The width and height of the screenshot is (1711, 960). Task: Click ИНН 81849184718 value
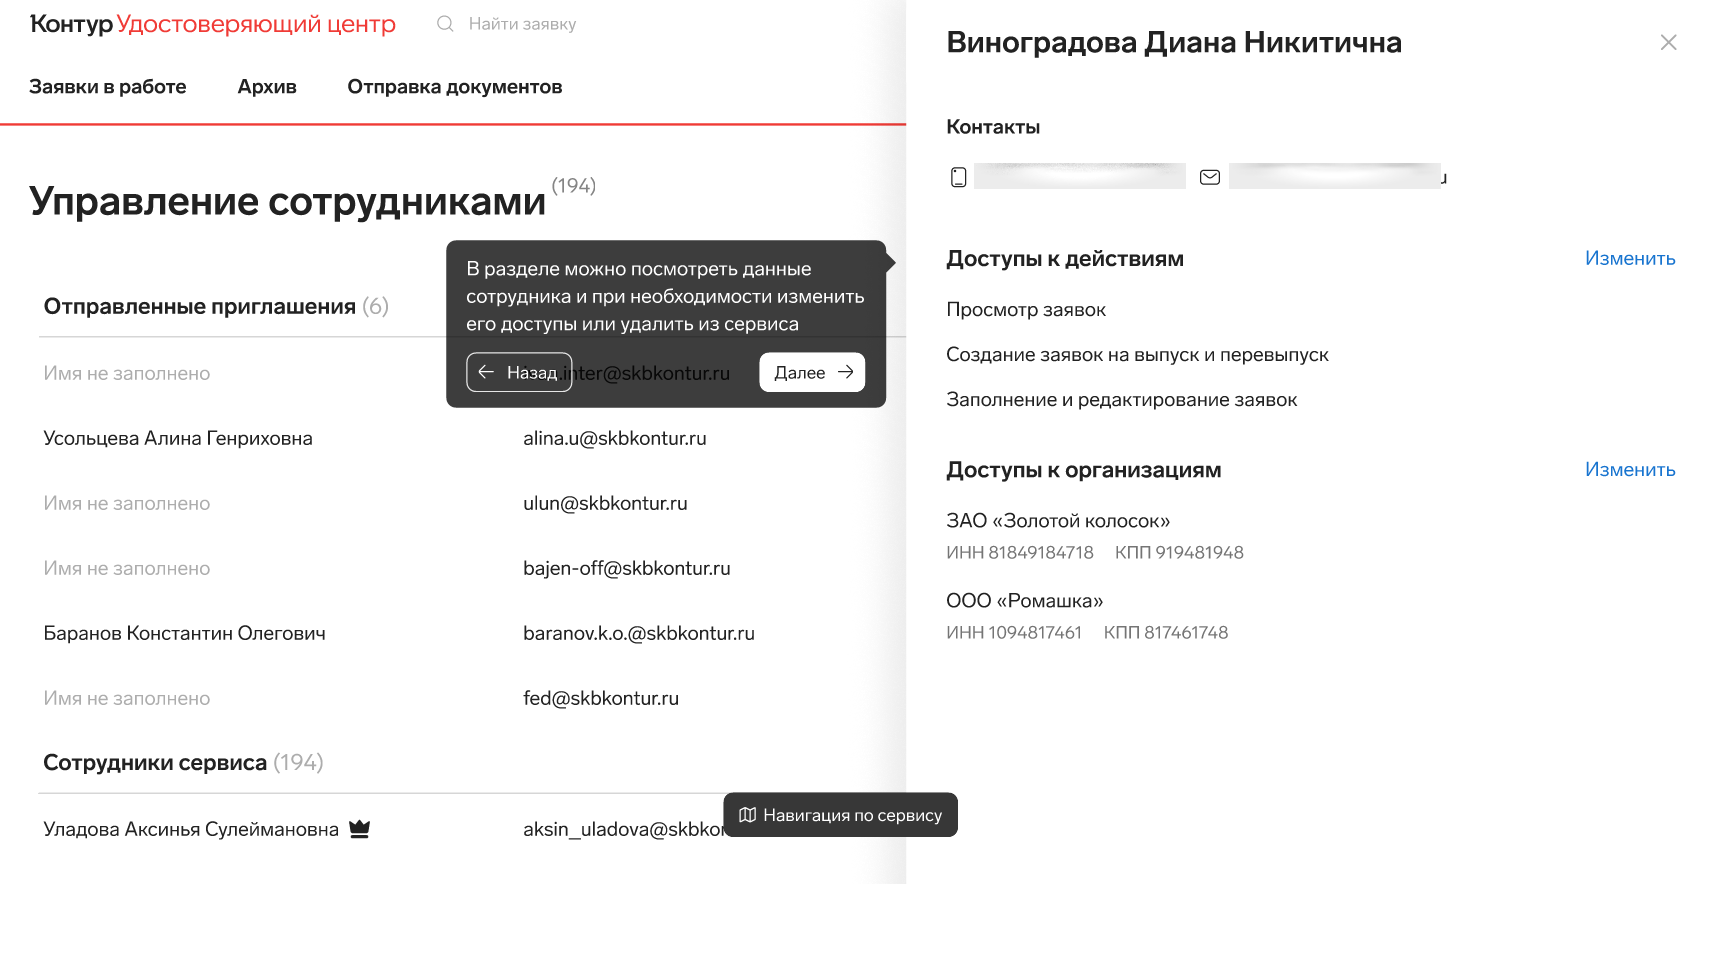(1020, 552)
